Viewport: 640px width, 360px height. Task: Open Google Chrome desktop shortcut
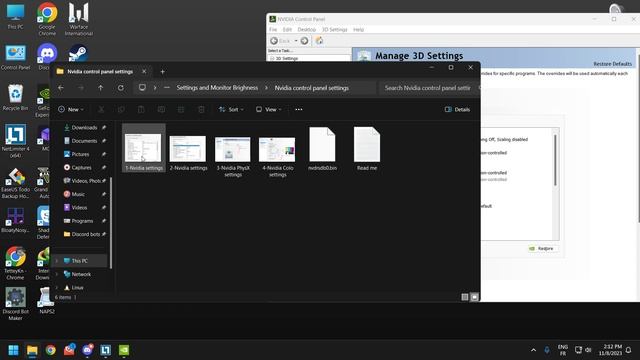coord(47,19)
